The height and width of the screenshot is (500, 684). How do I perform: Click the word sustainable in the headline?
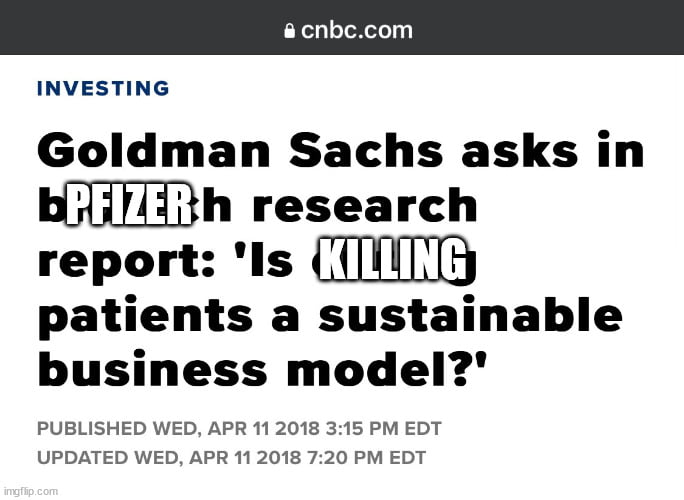470,314
